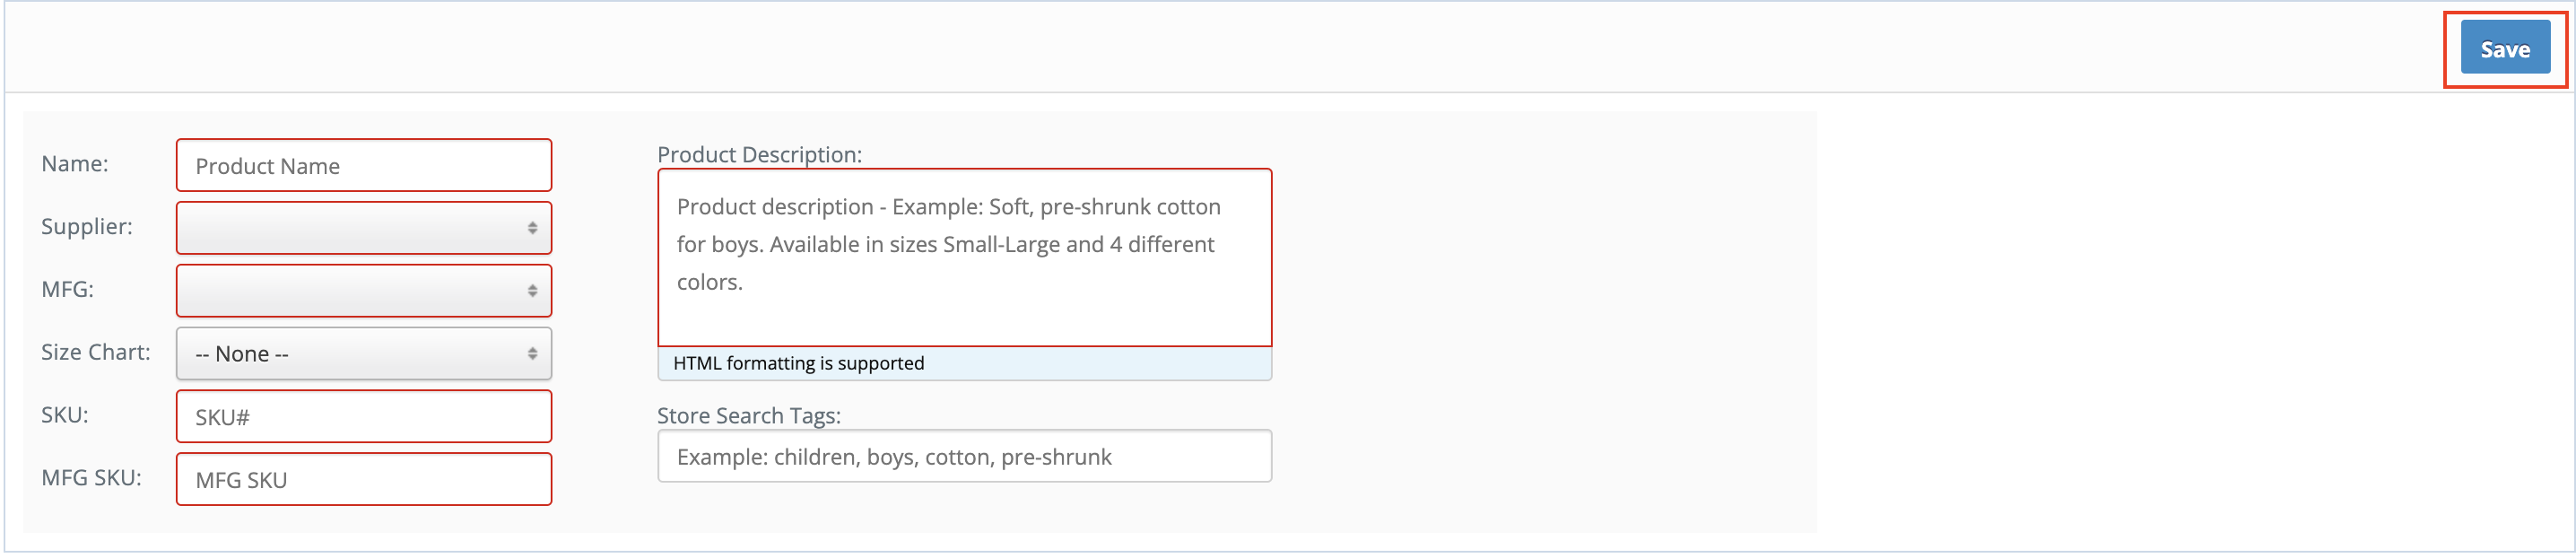Click into the MFG SKU input field
Image resolution: width=2576 pixels, height=558 pixels.
363,480
